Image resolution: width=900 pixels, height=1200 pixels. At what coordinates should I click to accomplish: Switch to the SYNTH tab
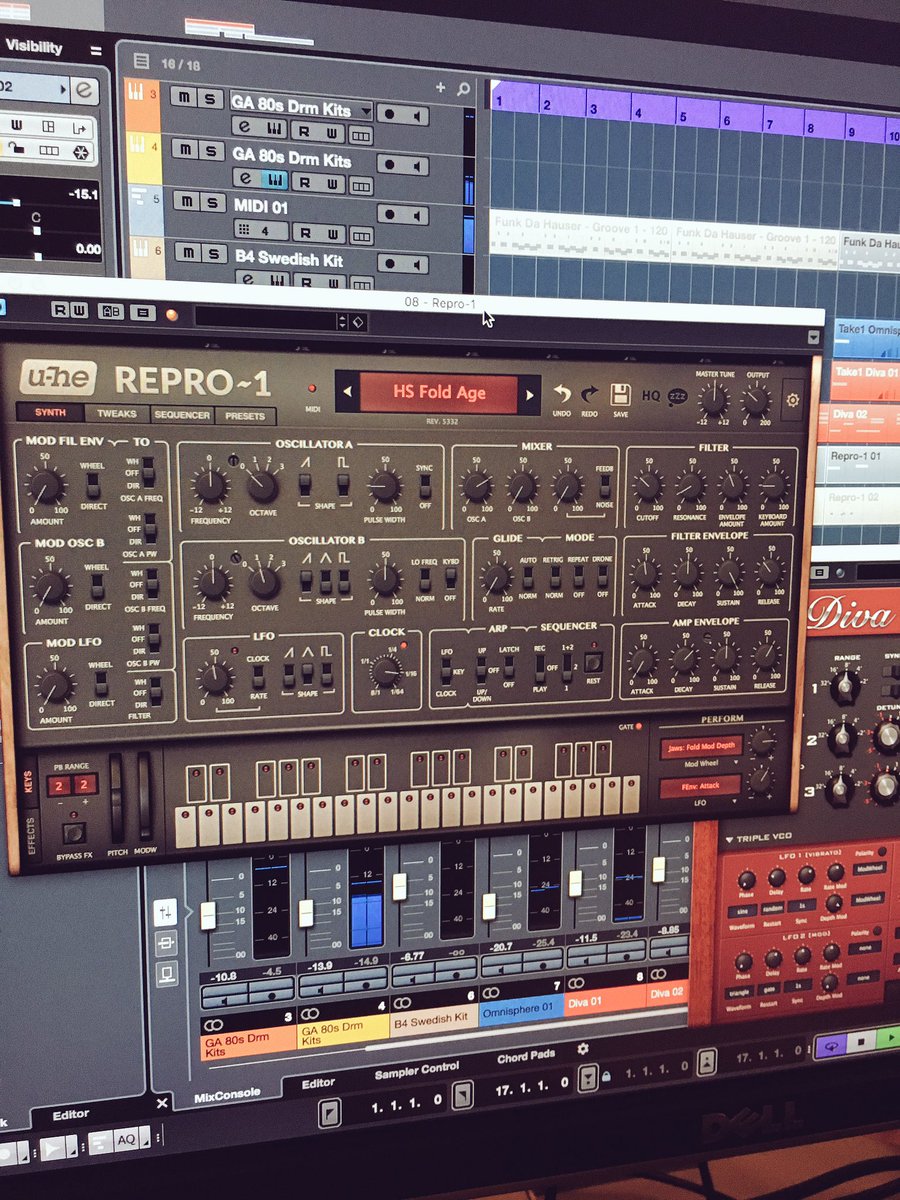50,413
